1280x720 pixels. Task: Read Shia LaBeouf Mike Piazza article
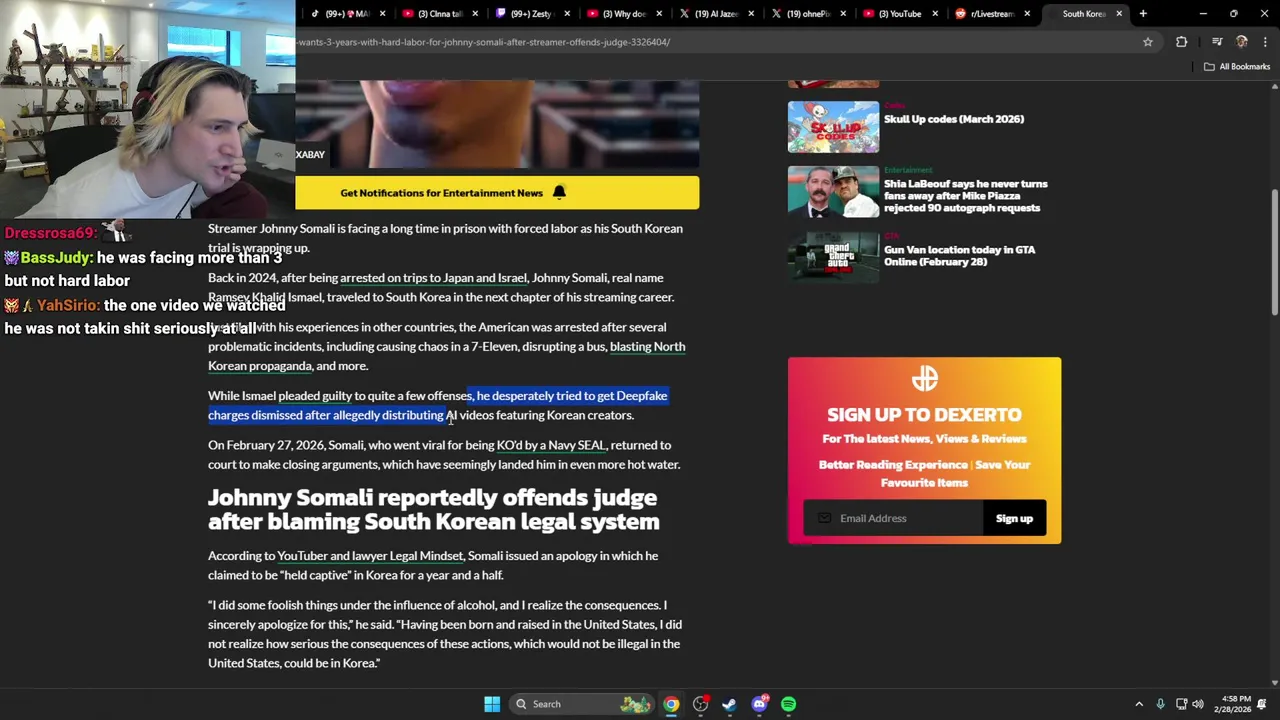(x=966, y=196)
